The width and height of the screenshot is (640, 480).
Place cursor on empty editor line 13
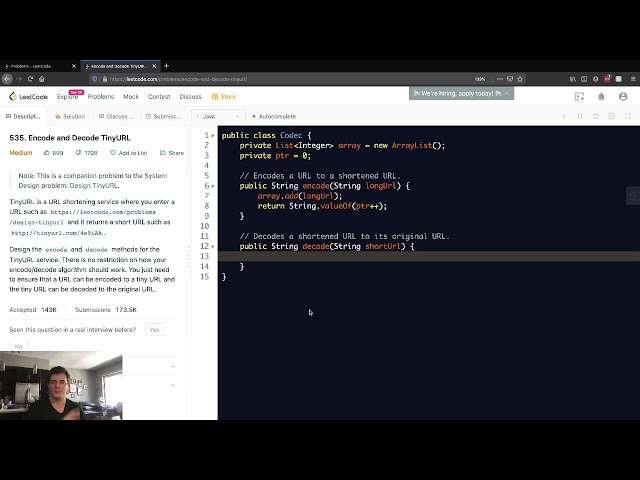[429, 256]
